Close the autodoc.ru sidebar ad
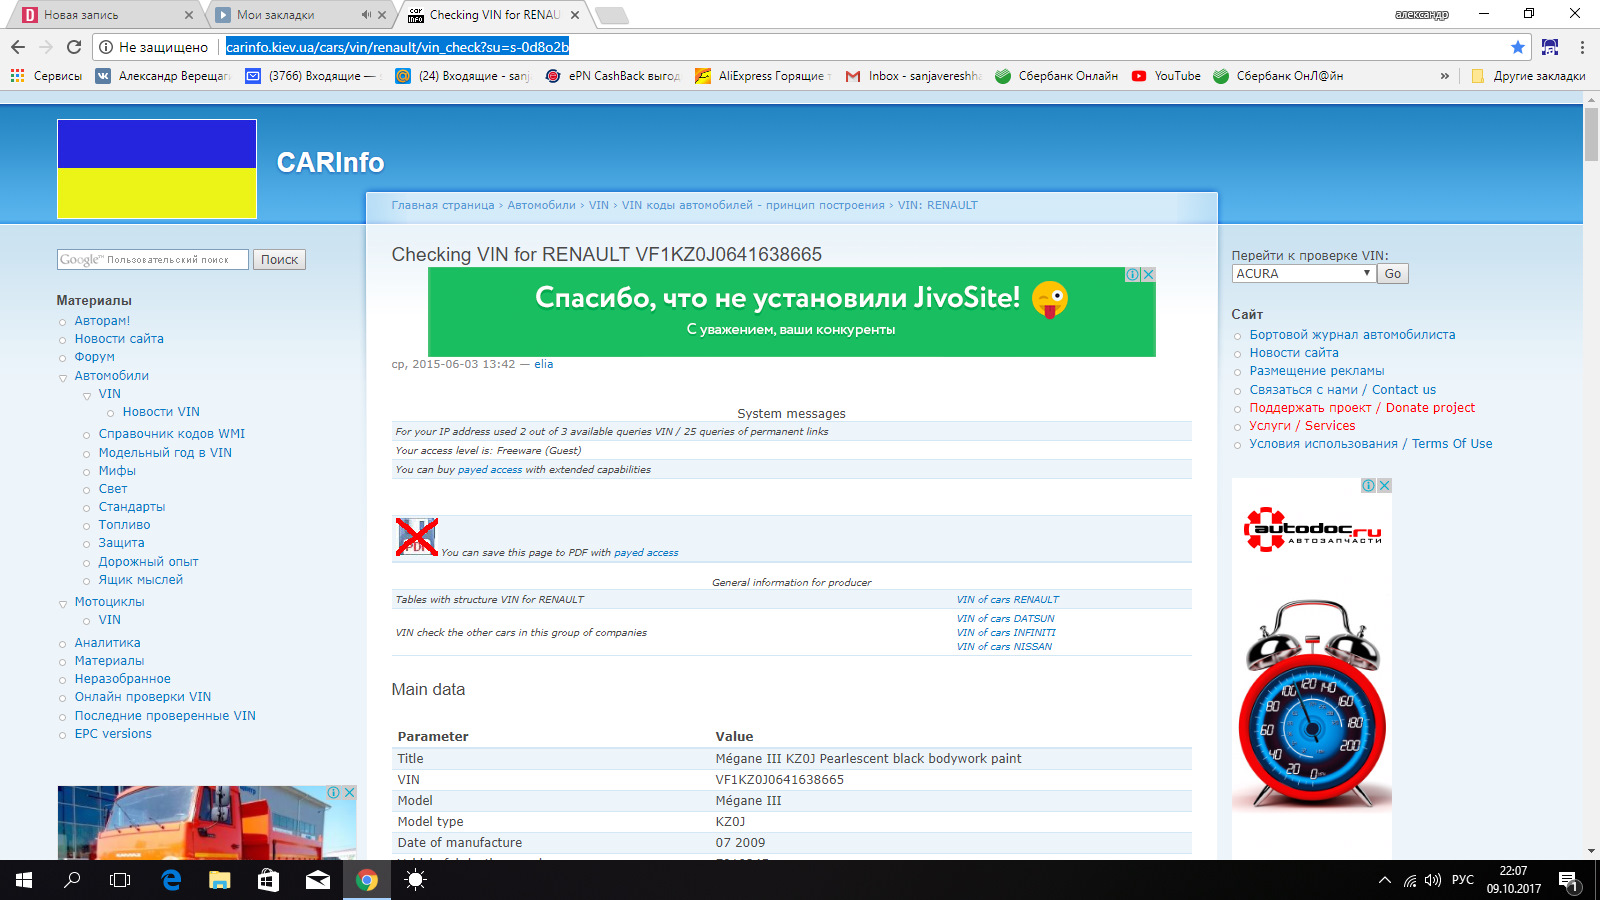The width and height of the screenshot is (1600, 900). pos(1385,486)
